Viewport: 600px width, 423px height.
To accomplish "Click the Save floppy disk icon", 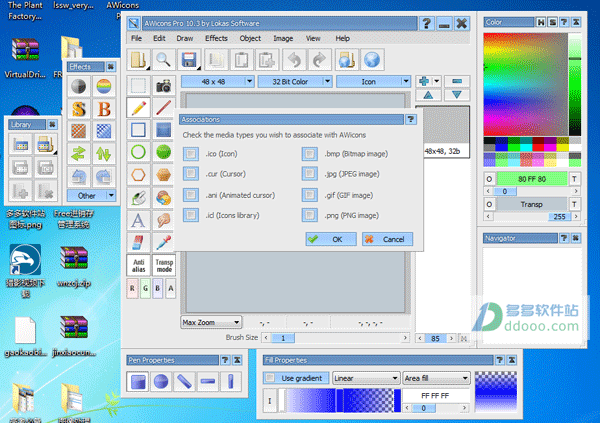I will pos(189,60).
